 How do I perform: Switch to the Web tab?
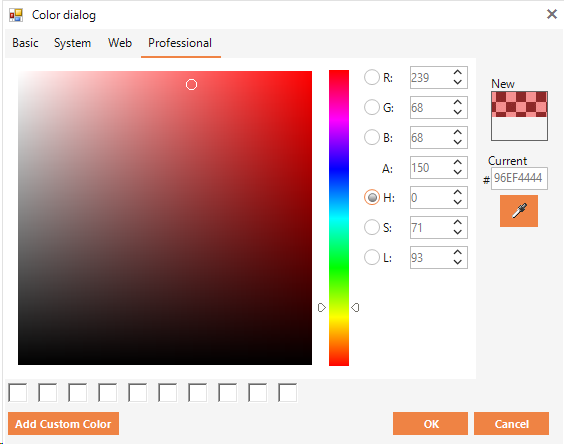click(120, 43)
